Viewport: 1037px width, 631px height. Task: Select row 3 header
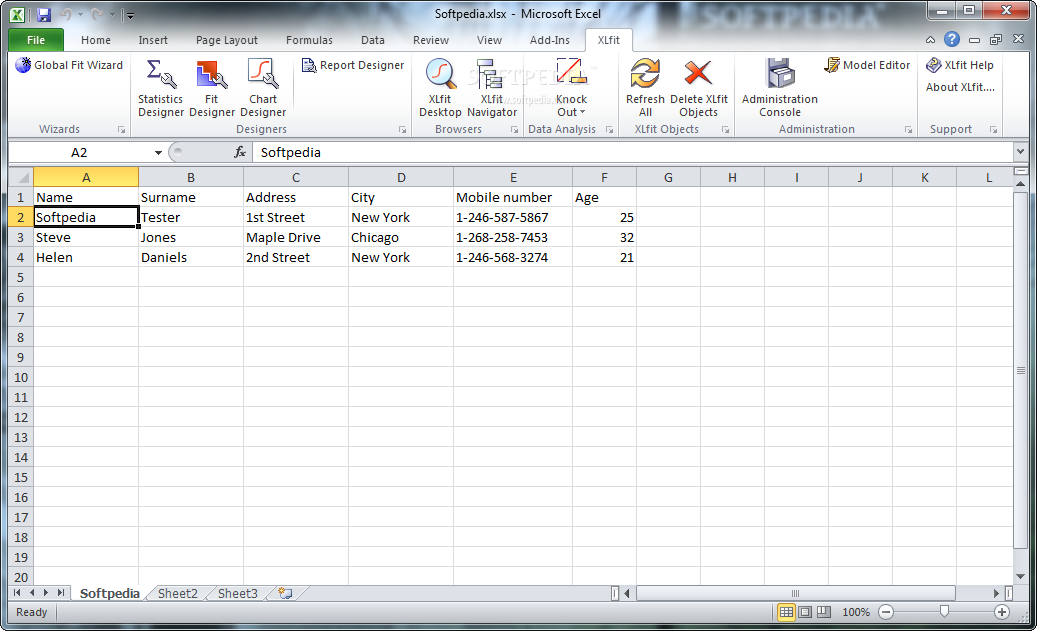click(x=21, y=237)
